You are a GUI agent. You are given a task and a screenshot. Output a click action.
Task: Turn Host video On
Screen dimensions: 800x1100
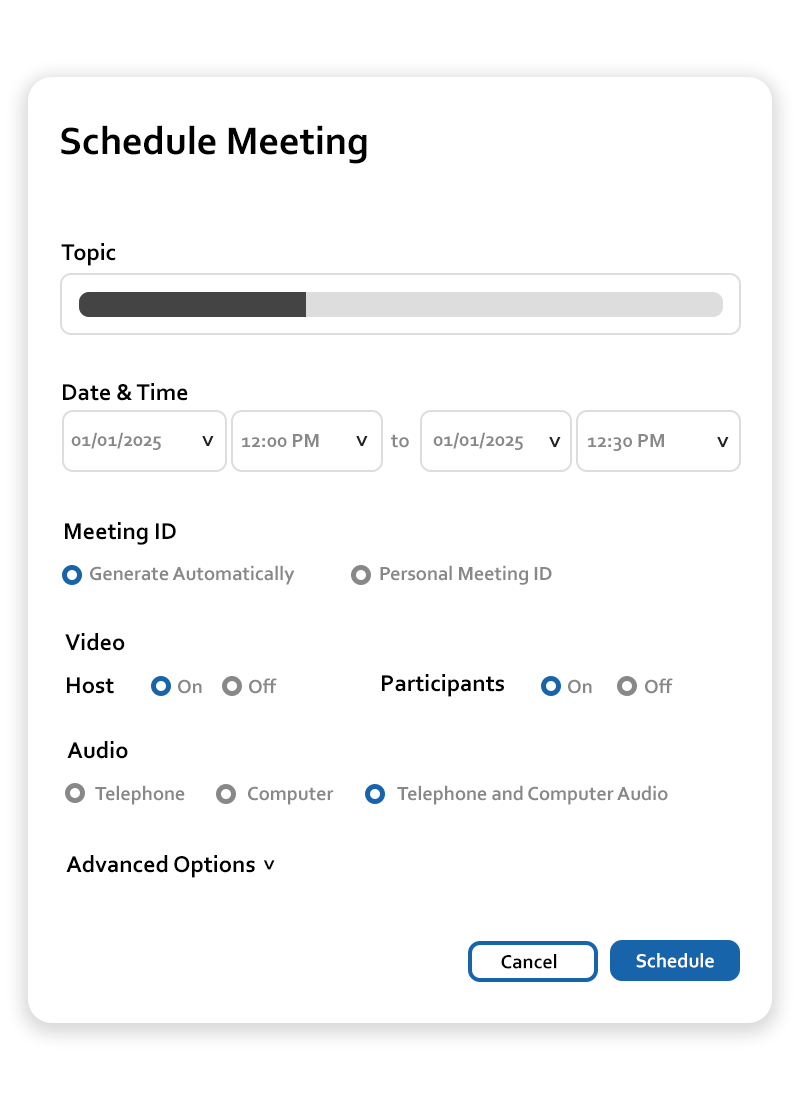(x=161, y=687)
